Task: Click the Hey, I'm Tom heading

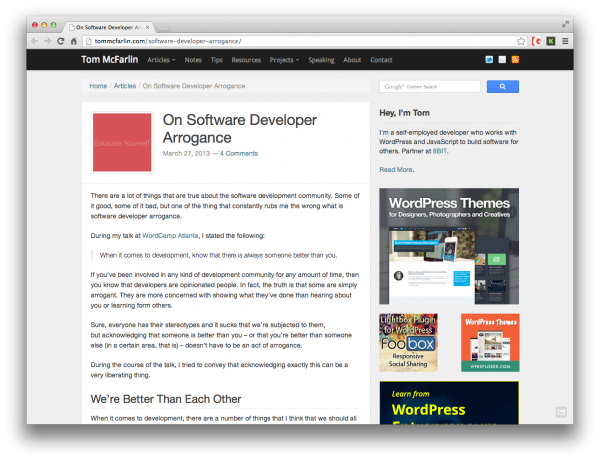Action: point(404,113)
